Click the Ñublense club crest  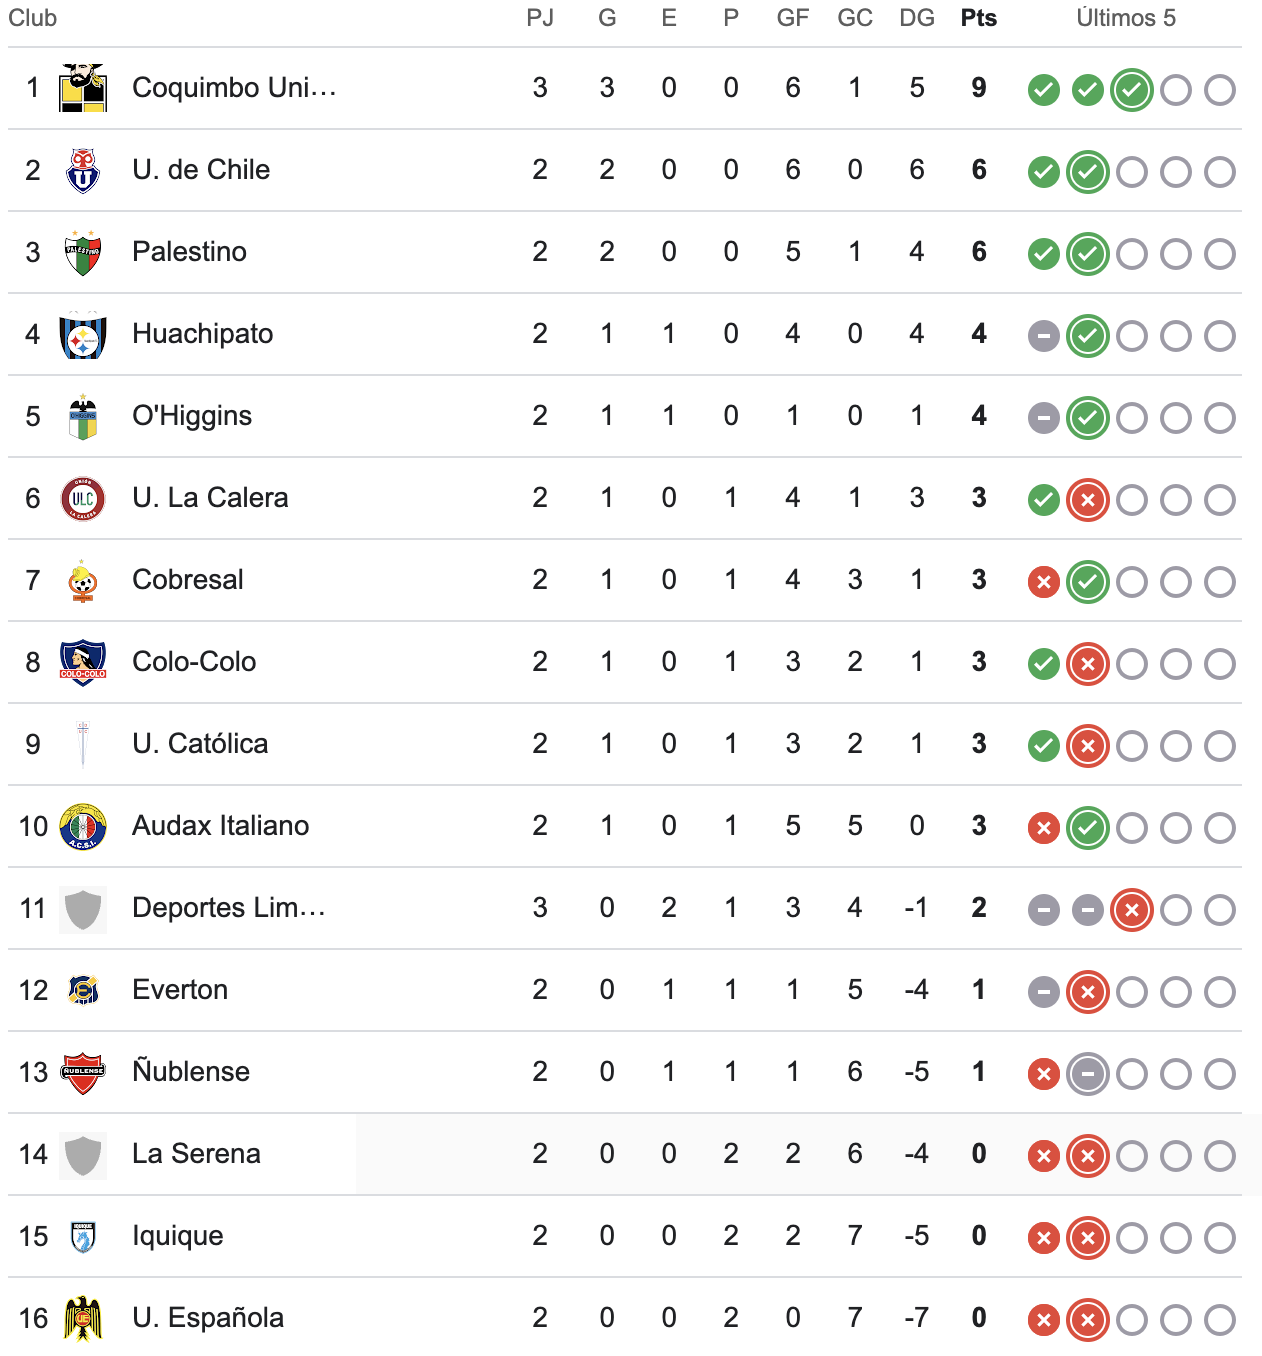tap(83, 1072)
